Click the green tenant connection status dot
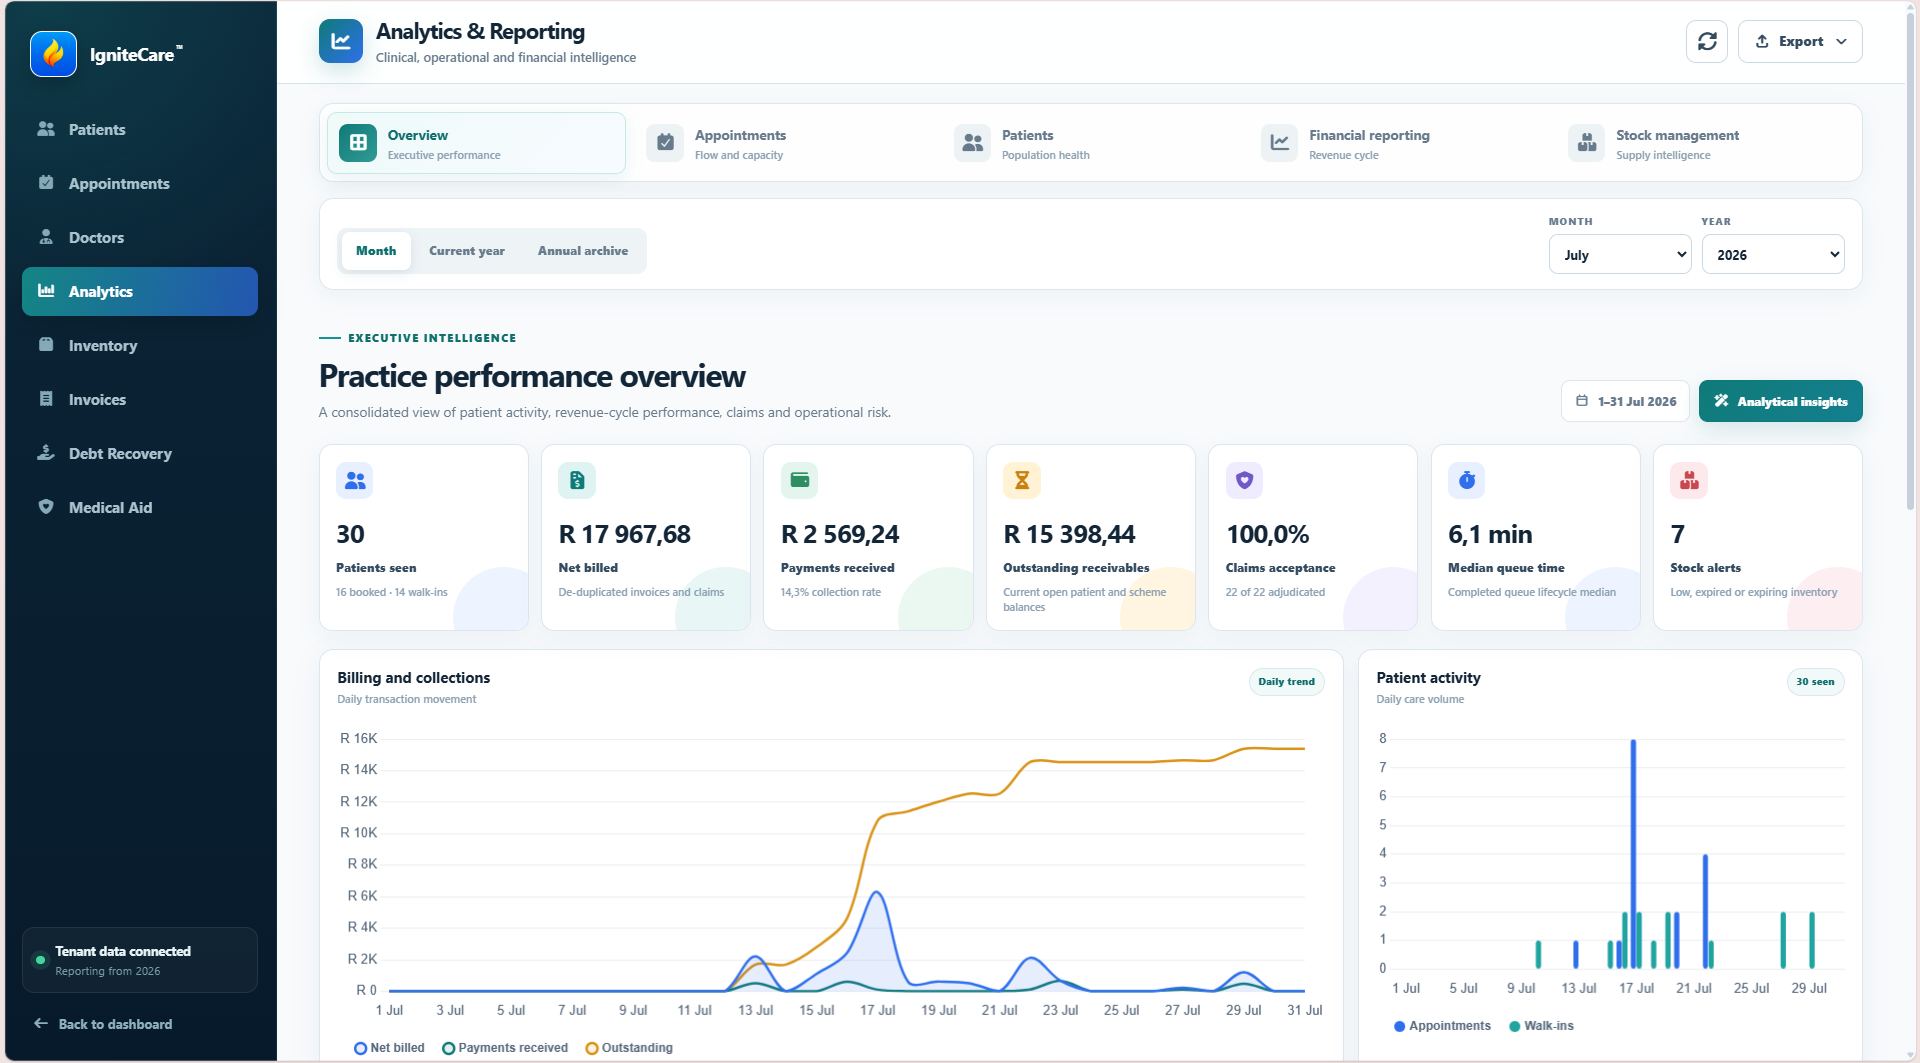This screenshot has height=1063, width=1920. 40,960
